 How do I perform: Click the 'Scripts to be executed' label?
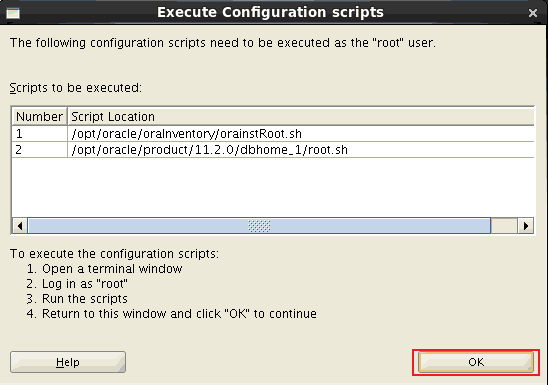pyautogui.click(x=76, y=88)
